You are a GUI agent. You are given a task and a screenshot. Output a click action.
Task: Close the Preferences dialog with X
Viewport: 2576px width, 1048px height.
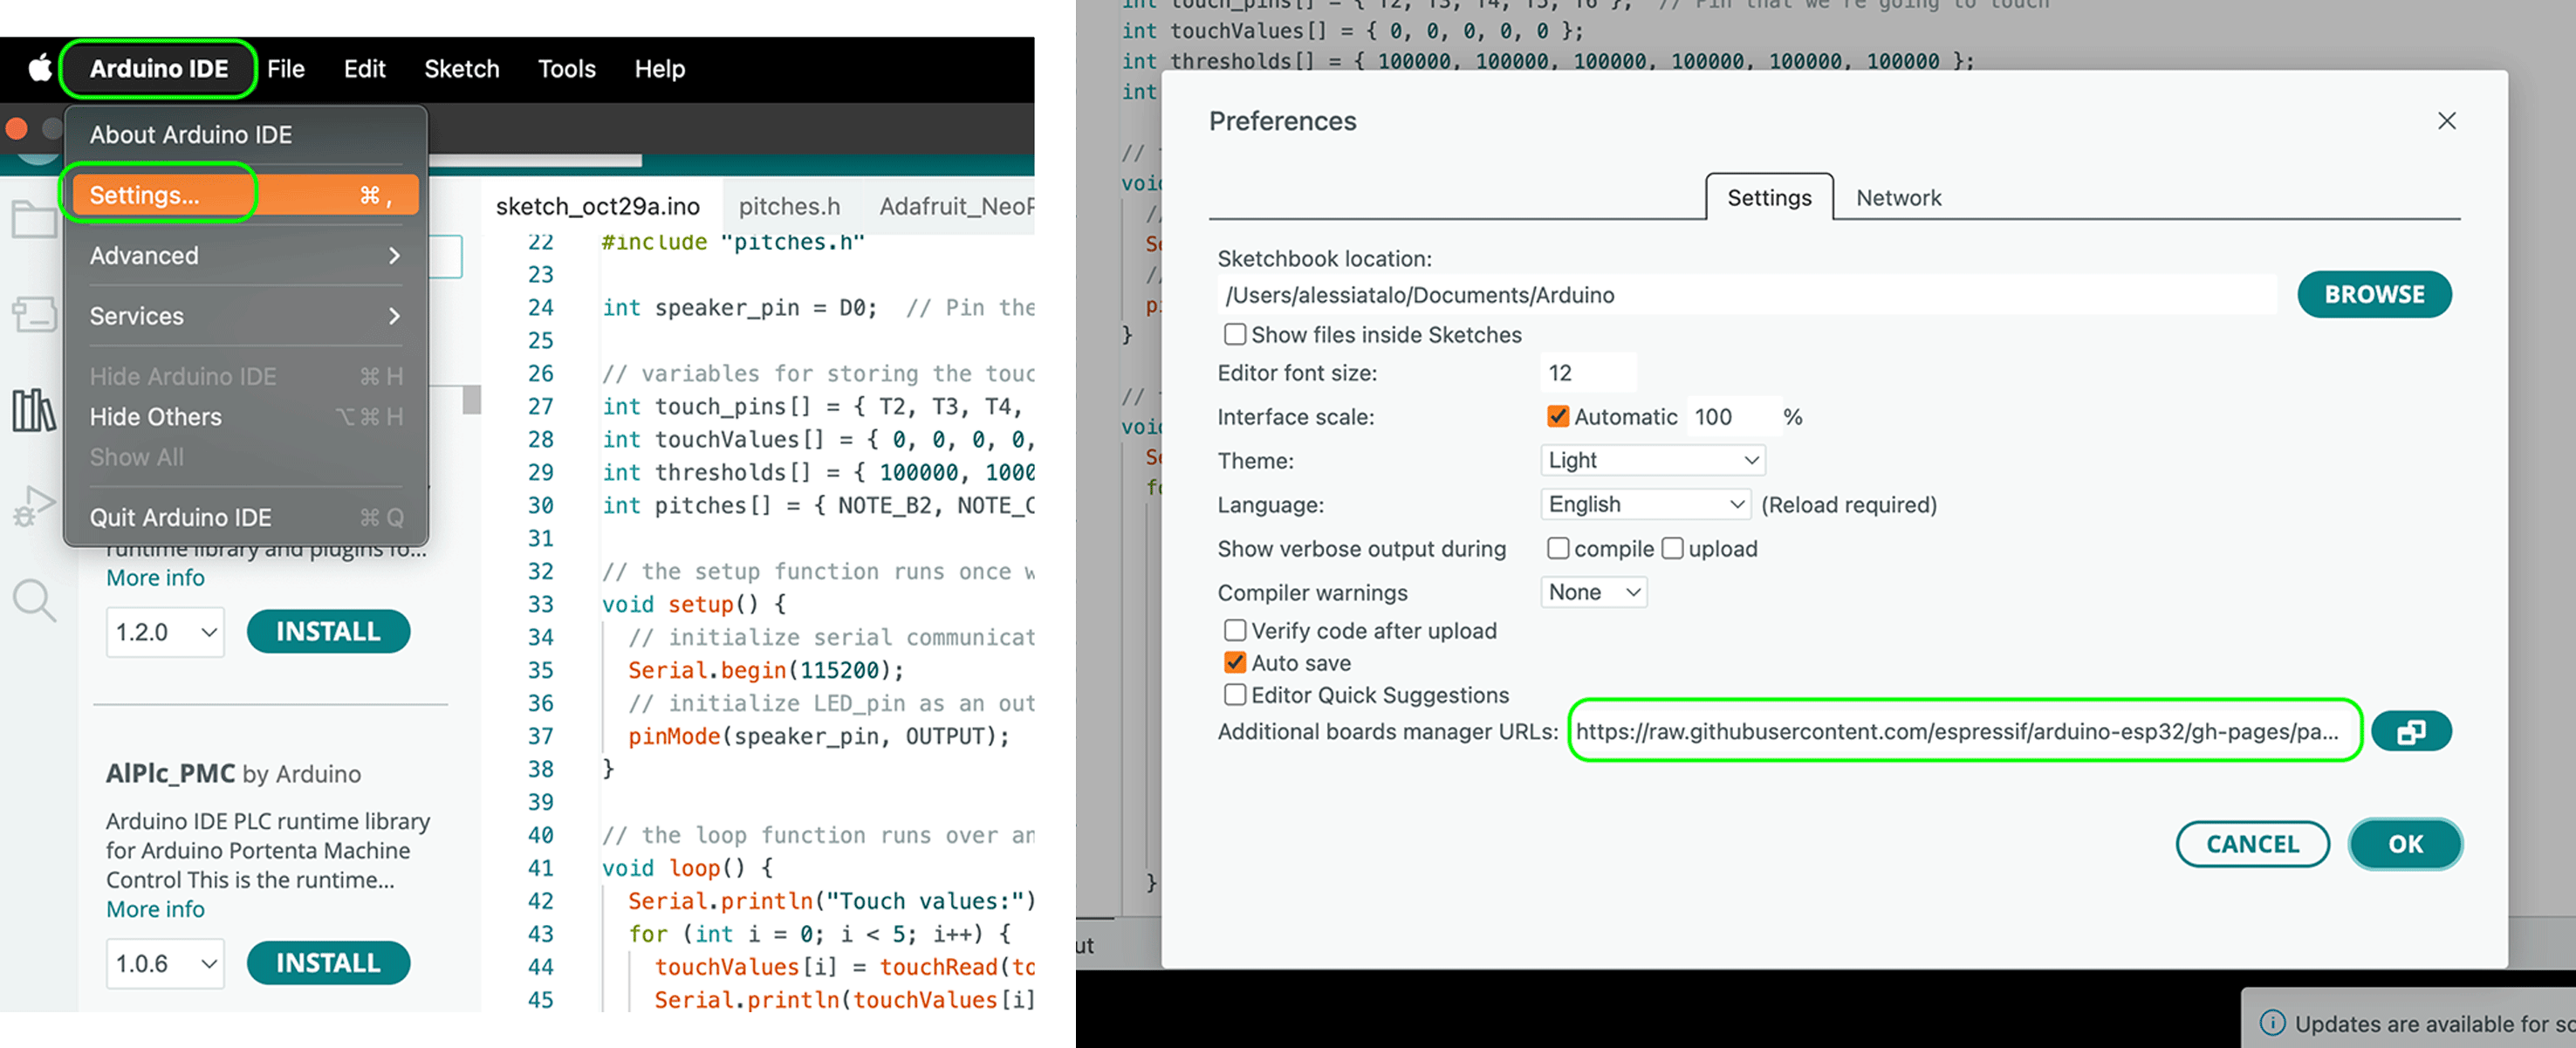pos(2446,121)
